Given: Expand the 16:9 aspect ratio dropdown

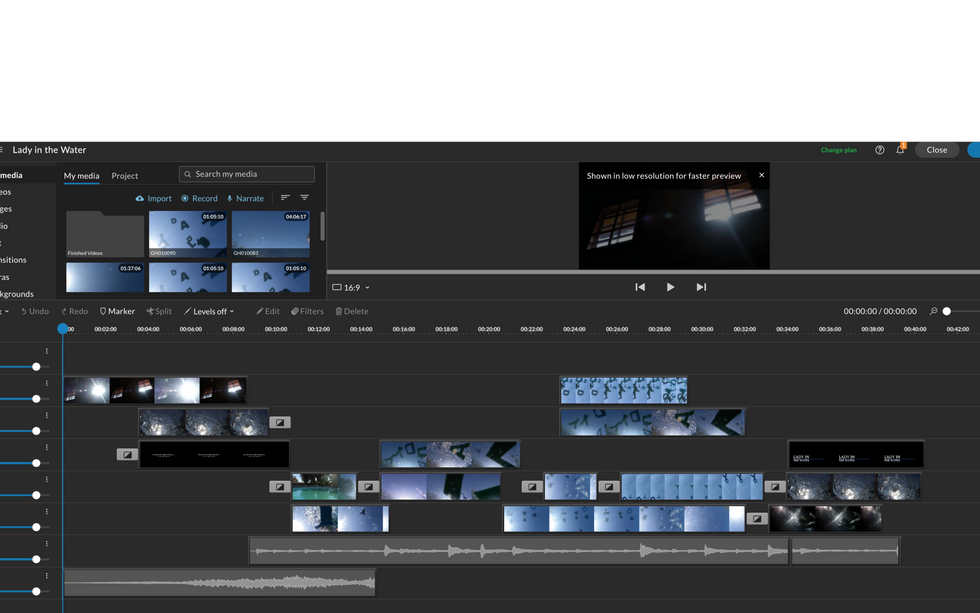Looking at the screenshot, I should click(351, 287).
